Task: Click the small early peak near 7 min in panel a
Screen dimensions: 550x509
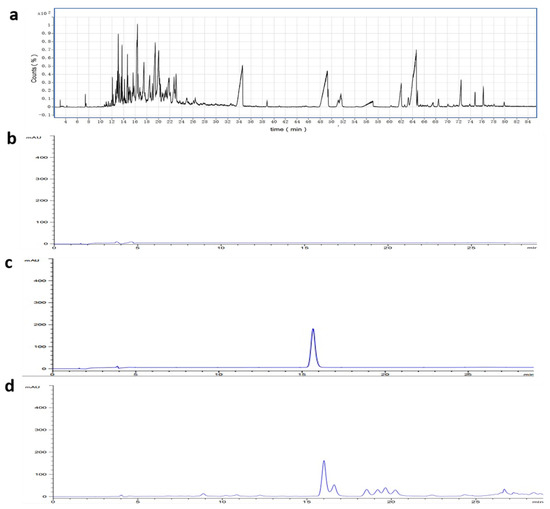Action: pyautogui.click(x=85, y=100)
